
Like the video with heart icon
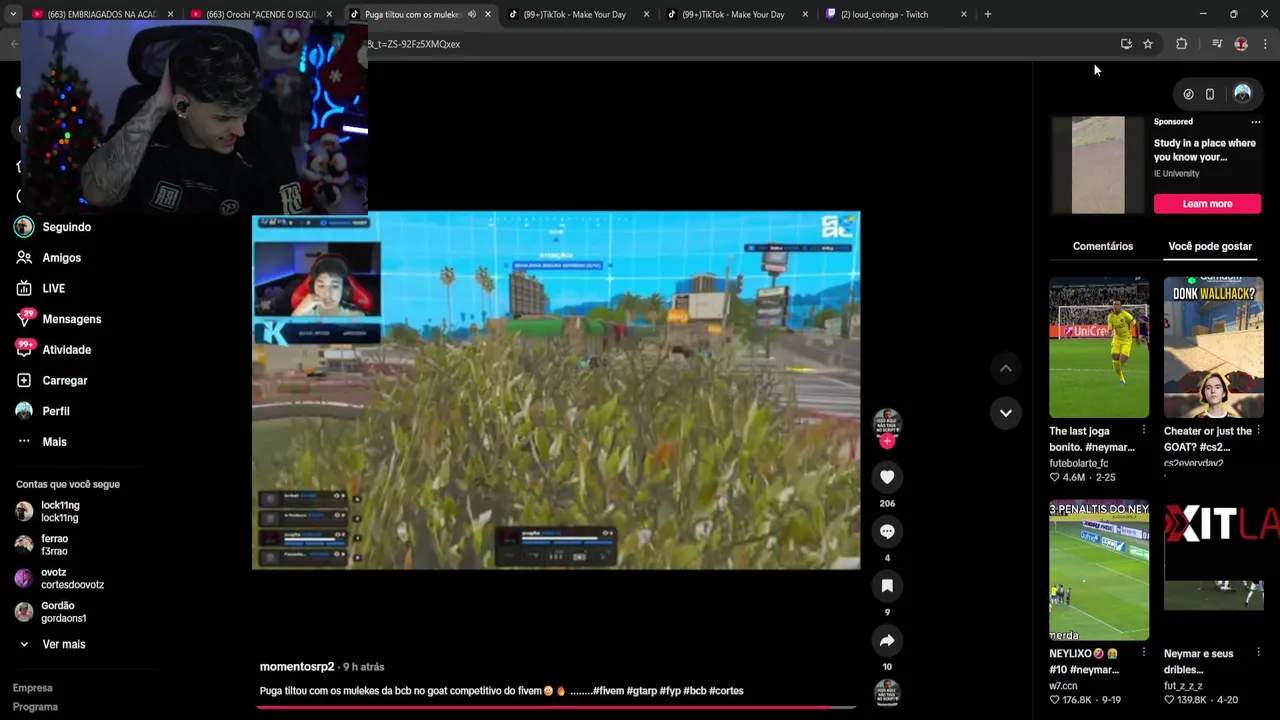tap(887, 477)
